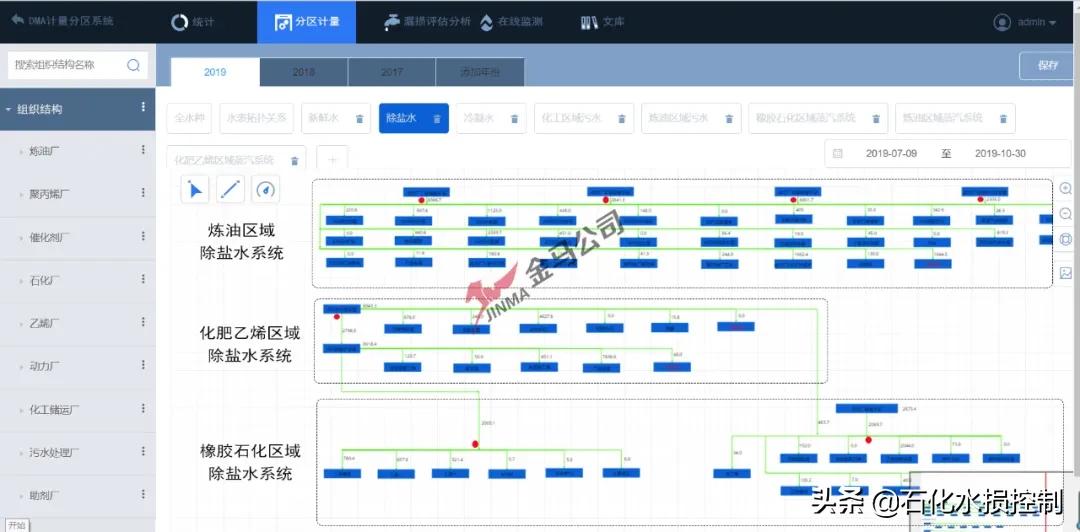Open more options for 助剂厂

[143, 495]
